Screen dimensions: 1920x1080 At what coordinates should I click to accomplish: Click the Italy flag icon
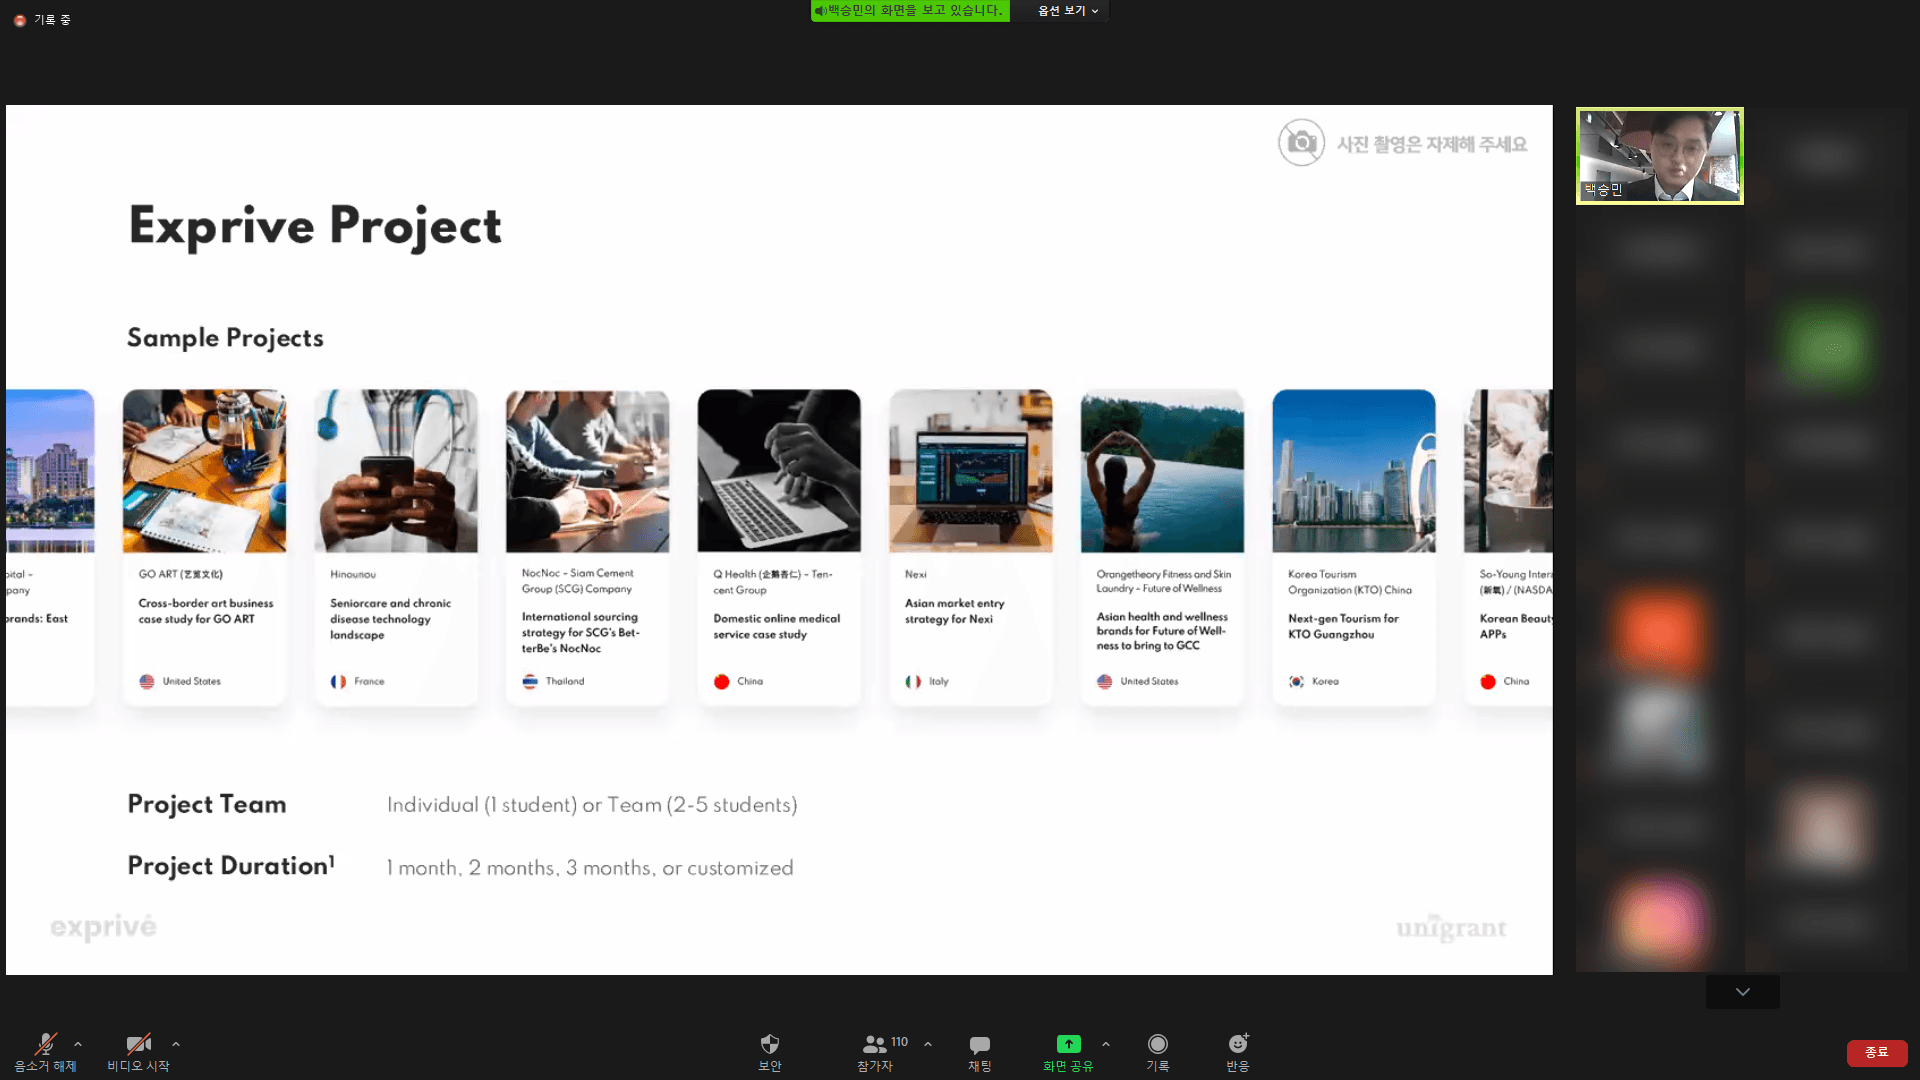click(x=913, y=682)
